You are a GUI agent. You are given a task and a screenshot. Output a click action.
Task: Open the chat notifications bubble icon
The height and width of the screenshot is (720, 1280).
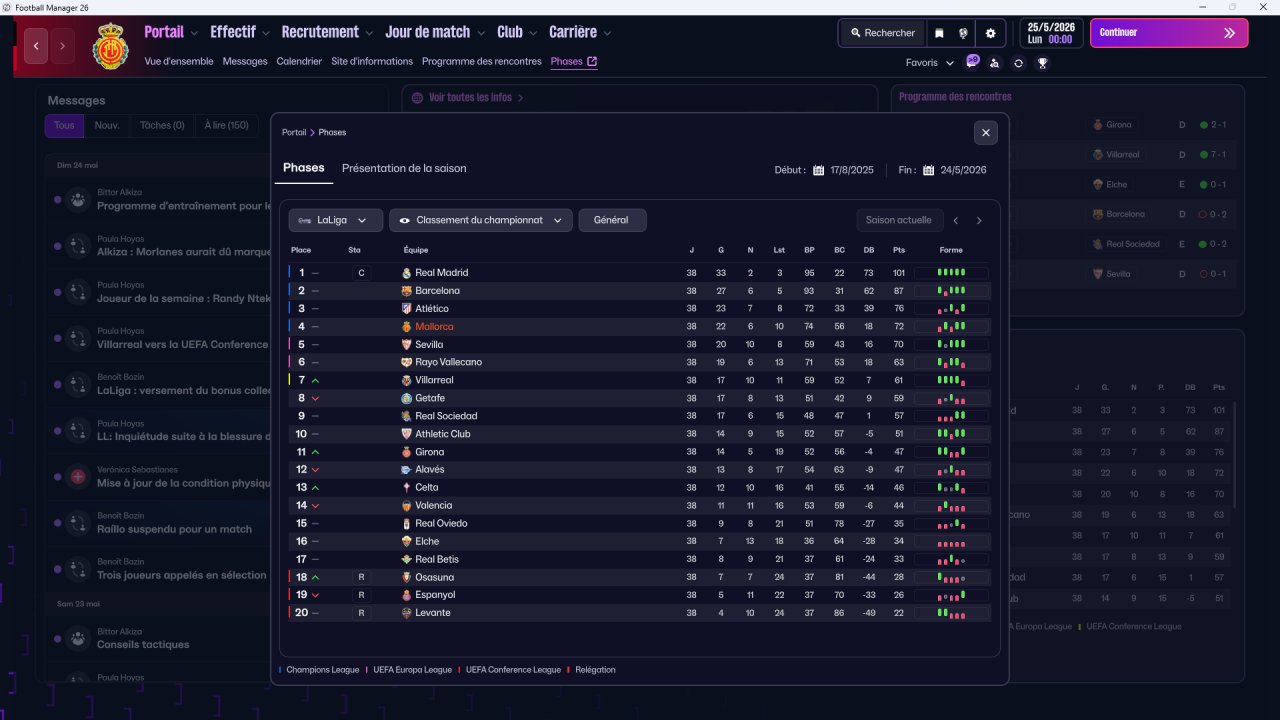972,61
